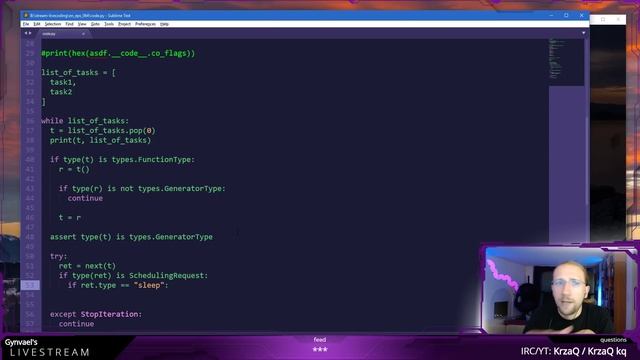Minimize the Sublime Text window
The height and width of the screenshot is (360, 640).
coord(551,16)
